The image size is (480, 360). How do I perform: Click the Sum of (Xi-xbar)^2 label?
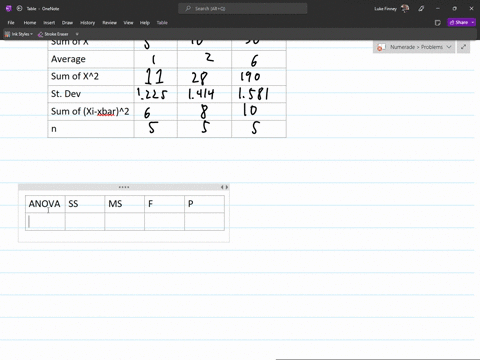tap(90, 111)
